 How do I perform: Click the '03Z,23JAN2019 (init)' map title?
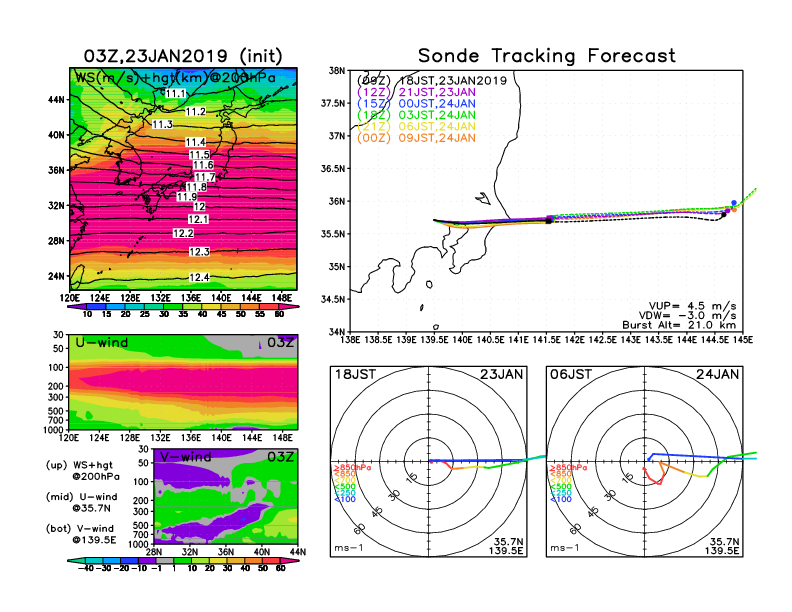coord(183,56)
